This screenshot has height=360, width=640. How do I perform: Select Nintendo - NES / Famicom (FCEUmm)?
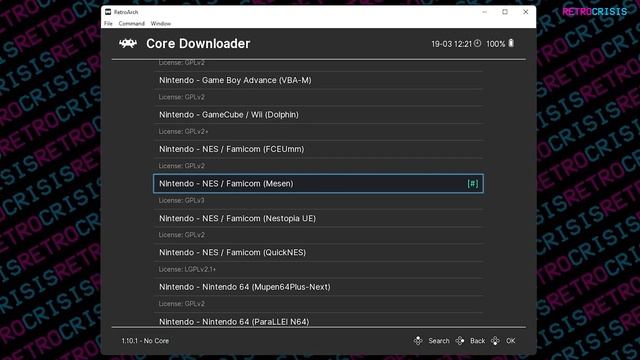click(x=318, y=149)
